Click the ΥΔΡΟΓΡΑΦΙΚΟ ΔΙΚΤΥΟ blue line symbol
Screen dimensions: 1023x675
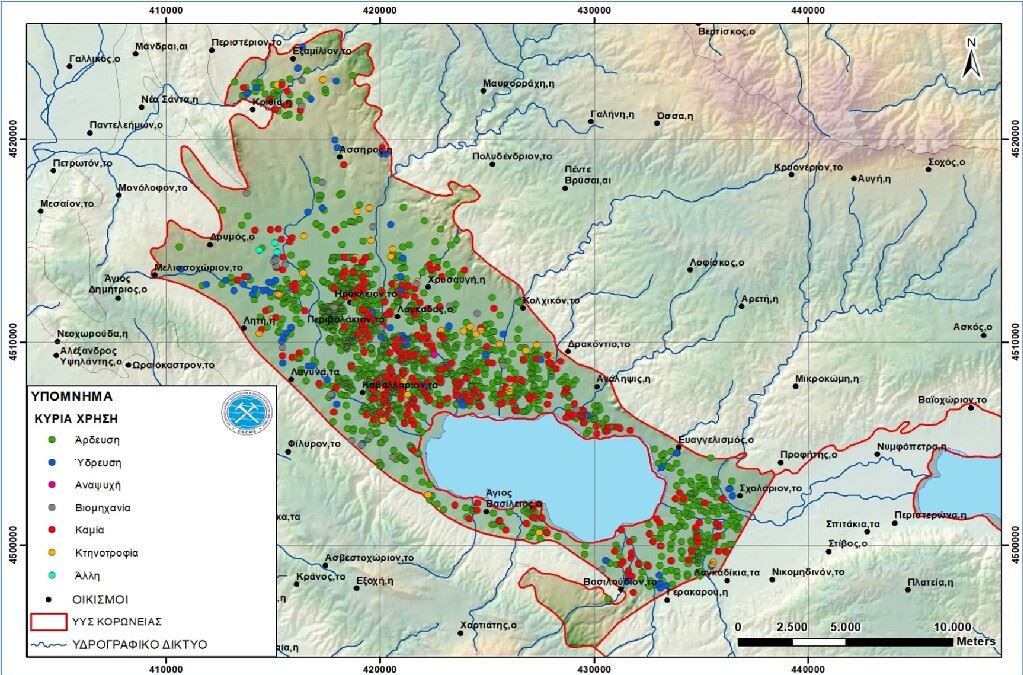point(50,645)
